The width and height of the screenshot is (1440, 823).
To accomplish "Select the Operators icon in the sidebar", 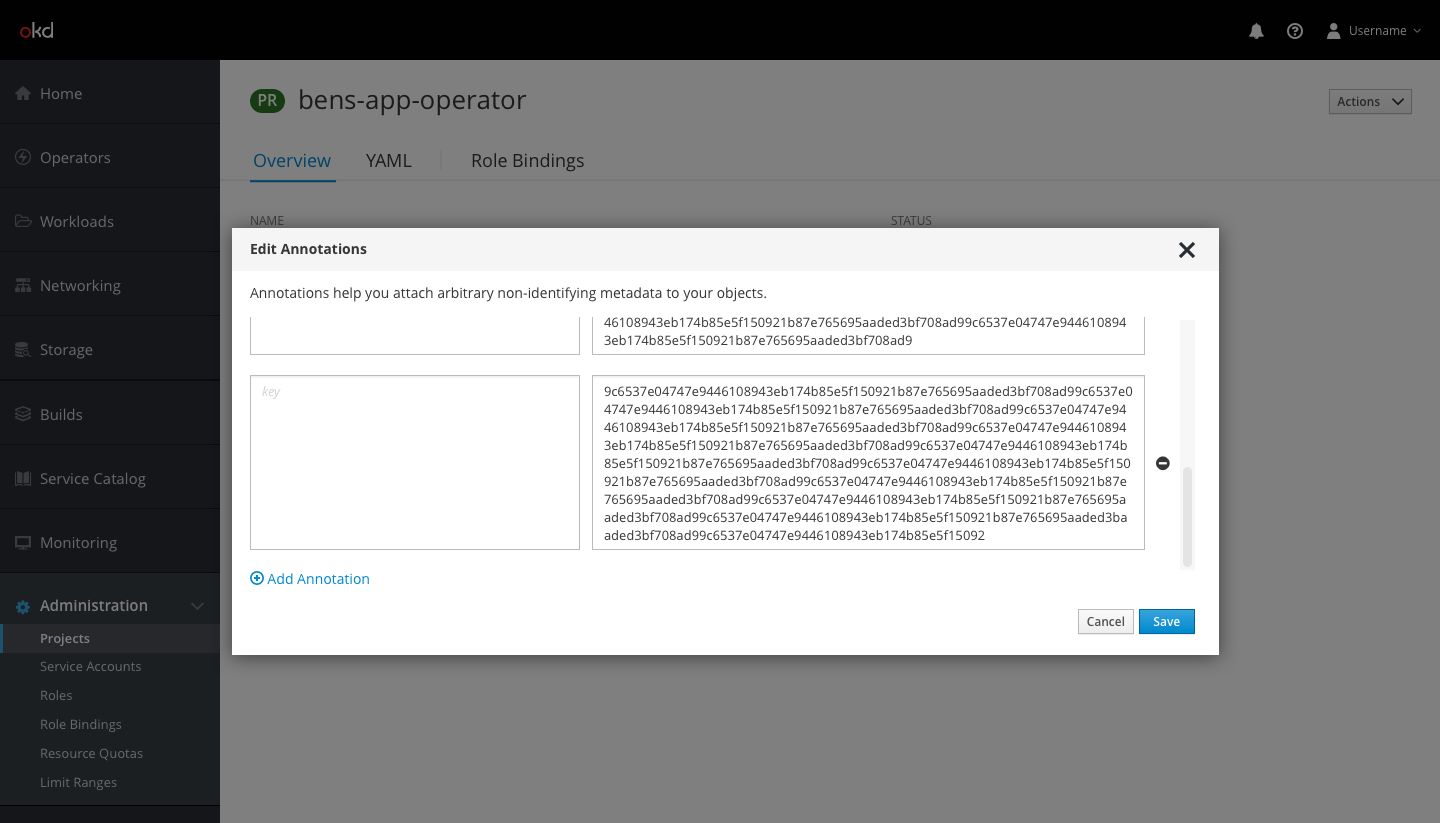I will [21, 157].
